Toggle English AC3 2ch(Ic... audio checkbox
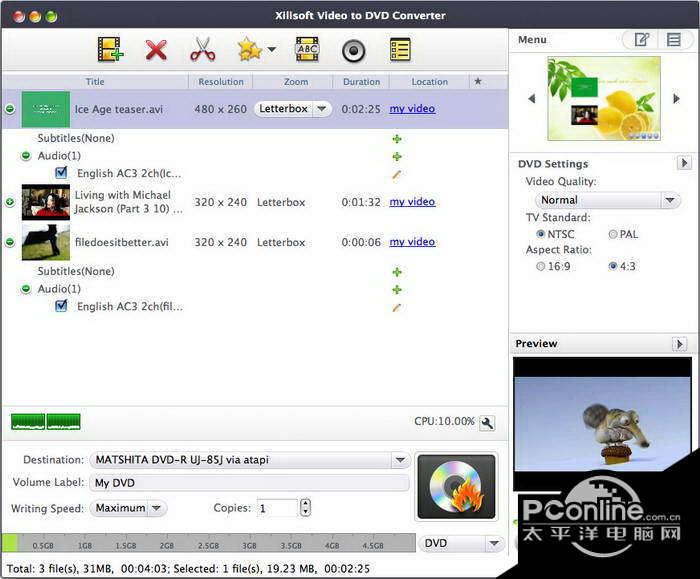Viewport: 700px width, 579px height. point(61,173)
